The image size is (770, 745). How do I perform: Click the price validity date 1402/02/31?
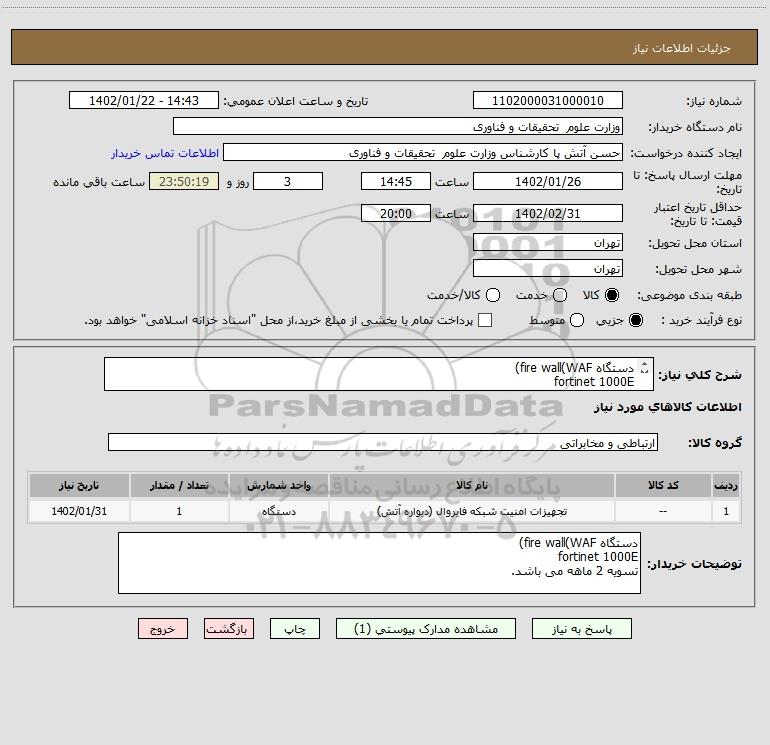tap(548, 213)
